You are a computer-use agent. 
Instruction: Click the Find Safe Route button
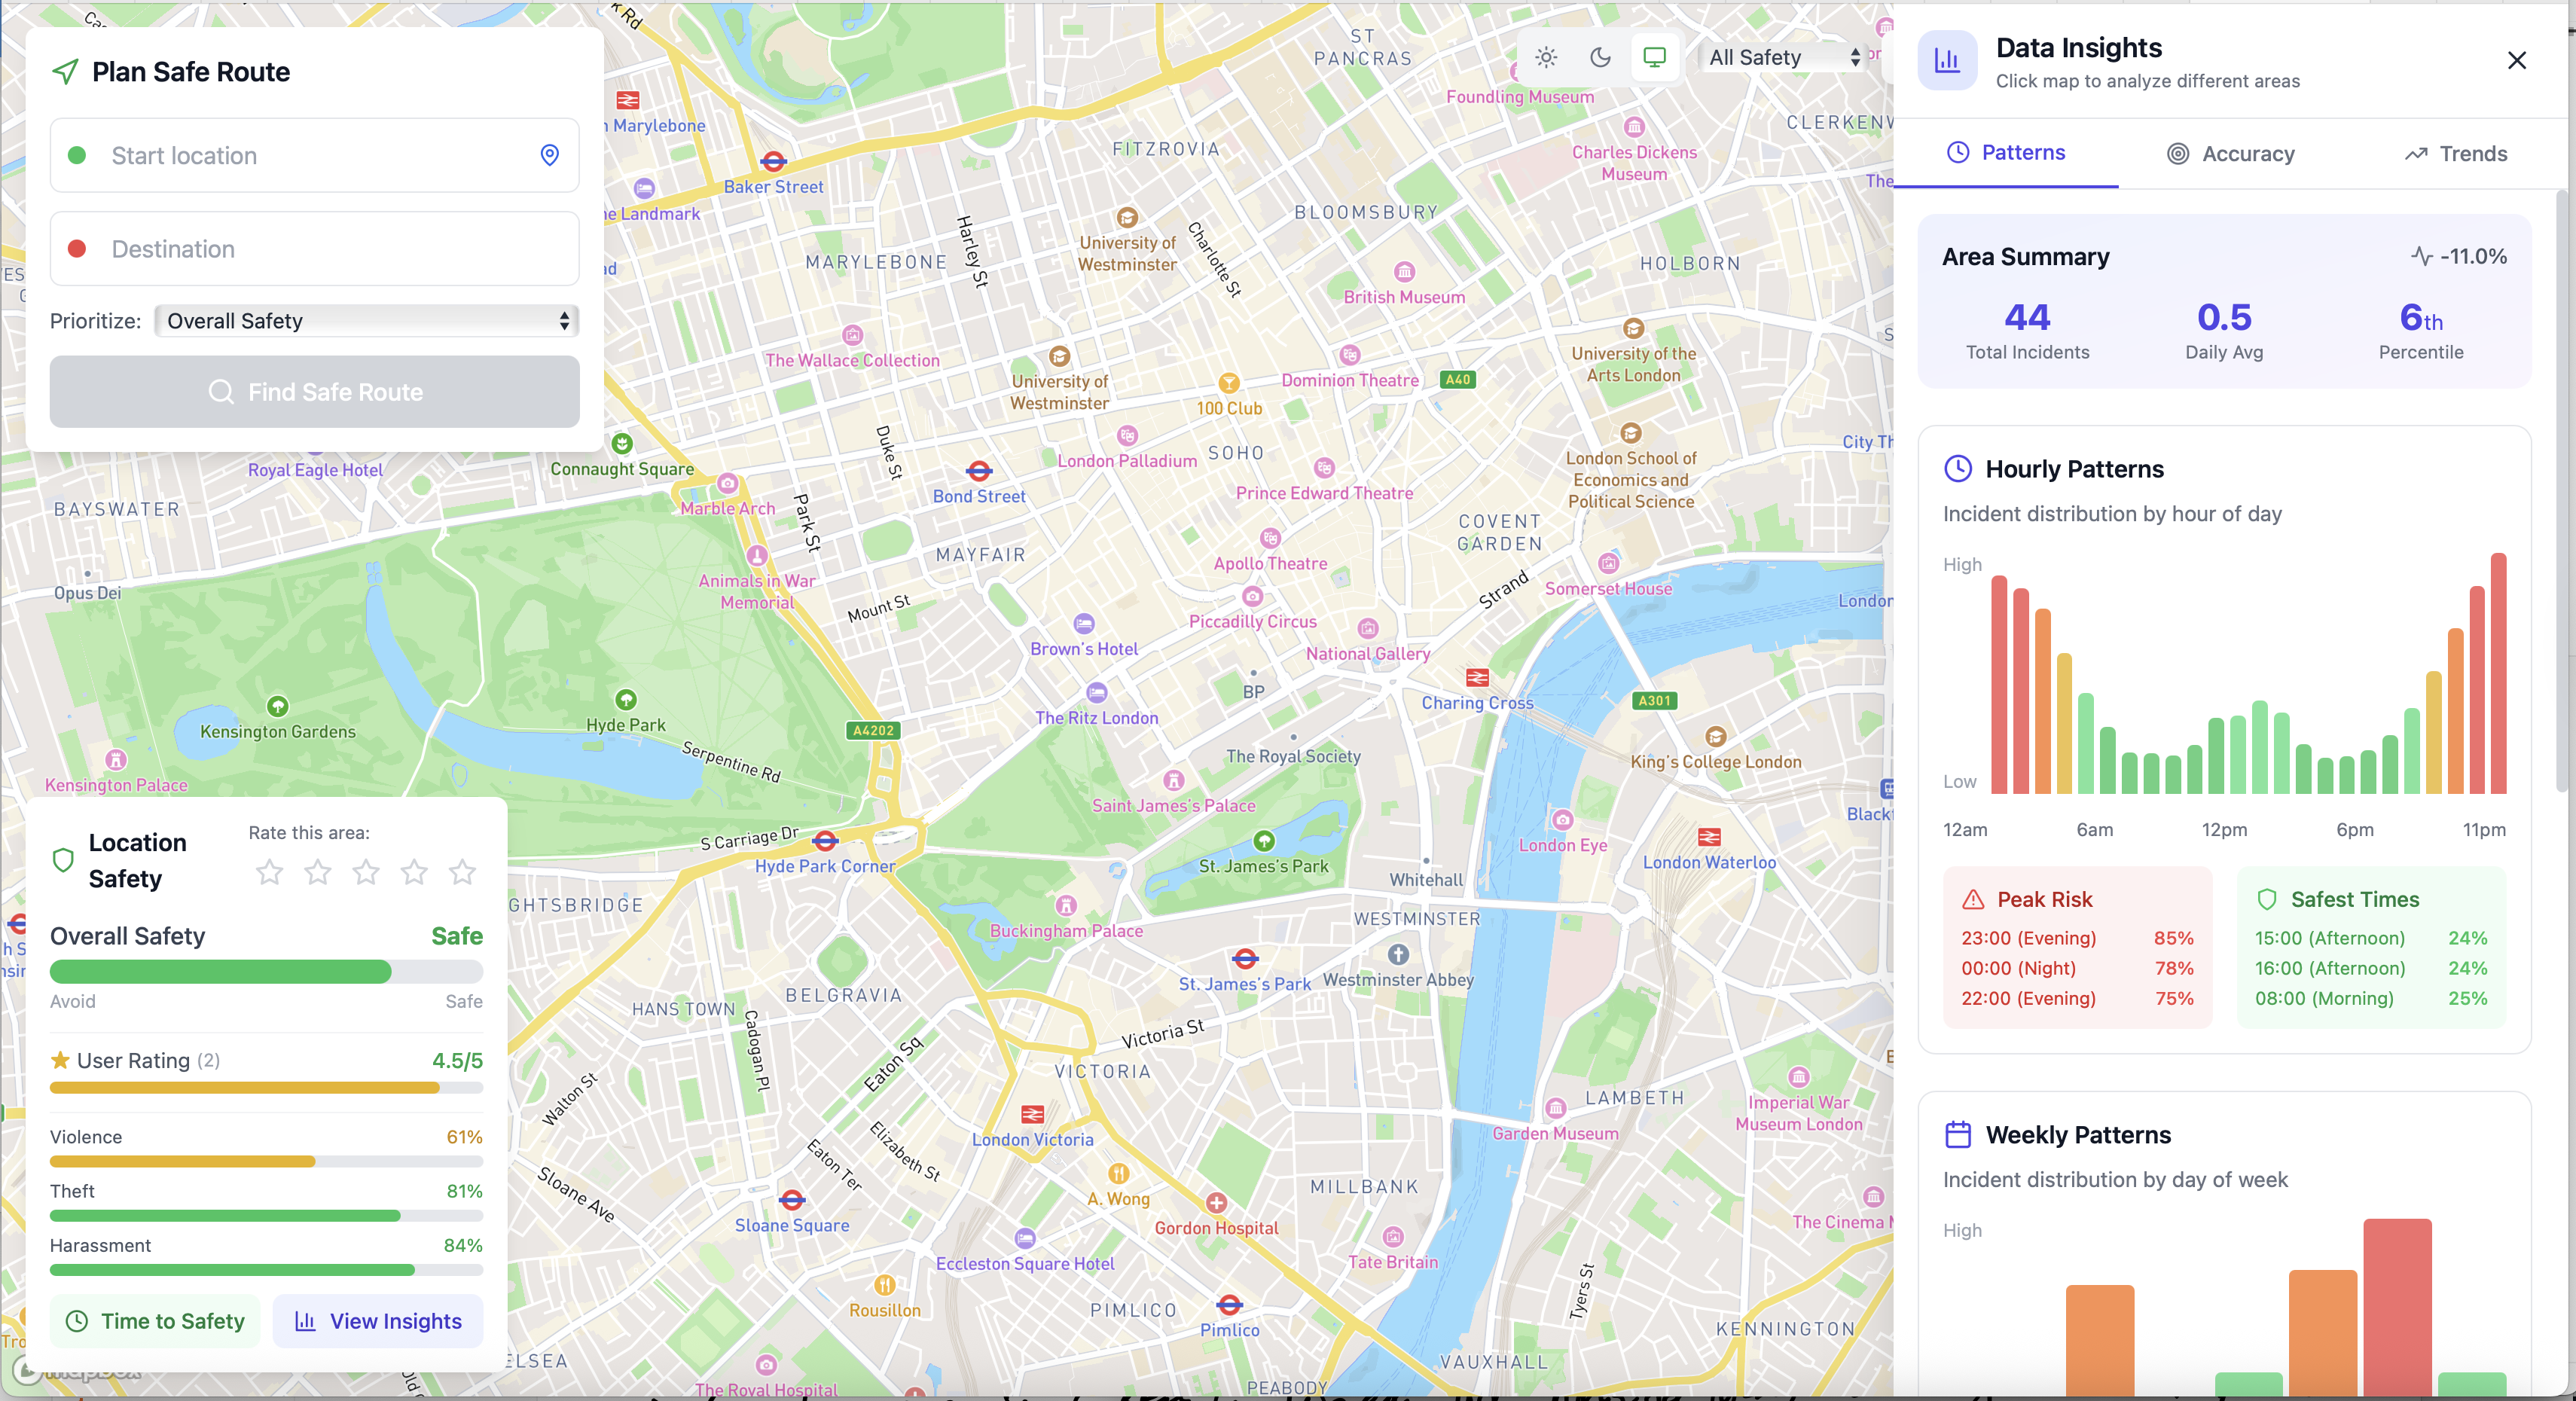point(314,392)
